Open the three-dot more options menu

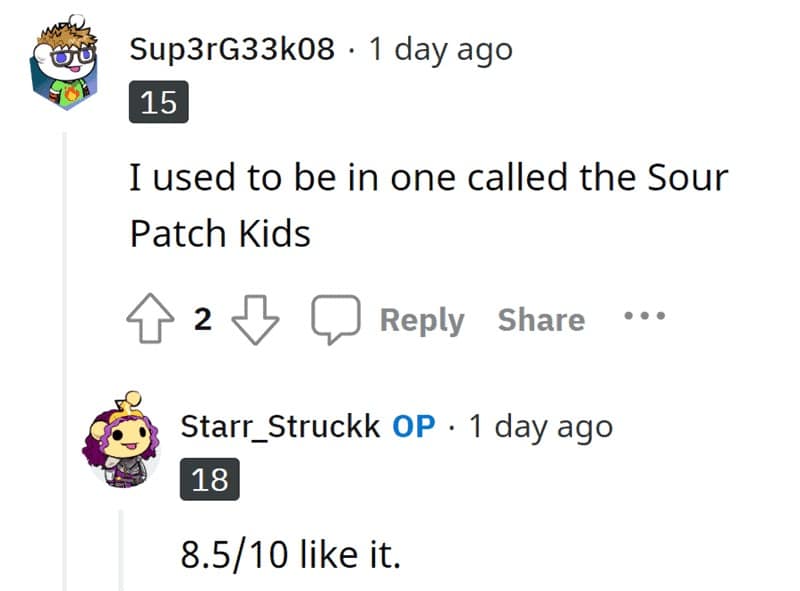(x=643, y=318)
